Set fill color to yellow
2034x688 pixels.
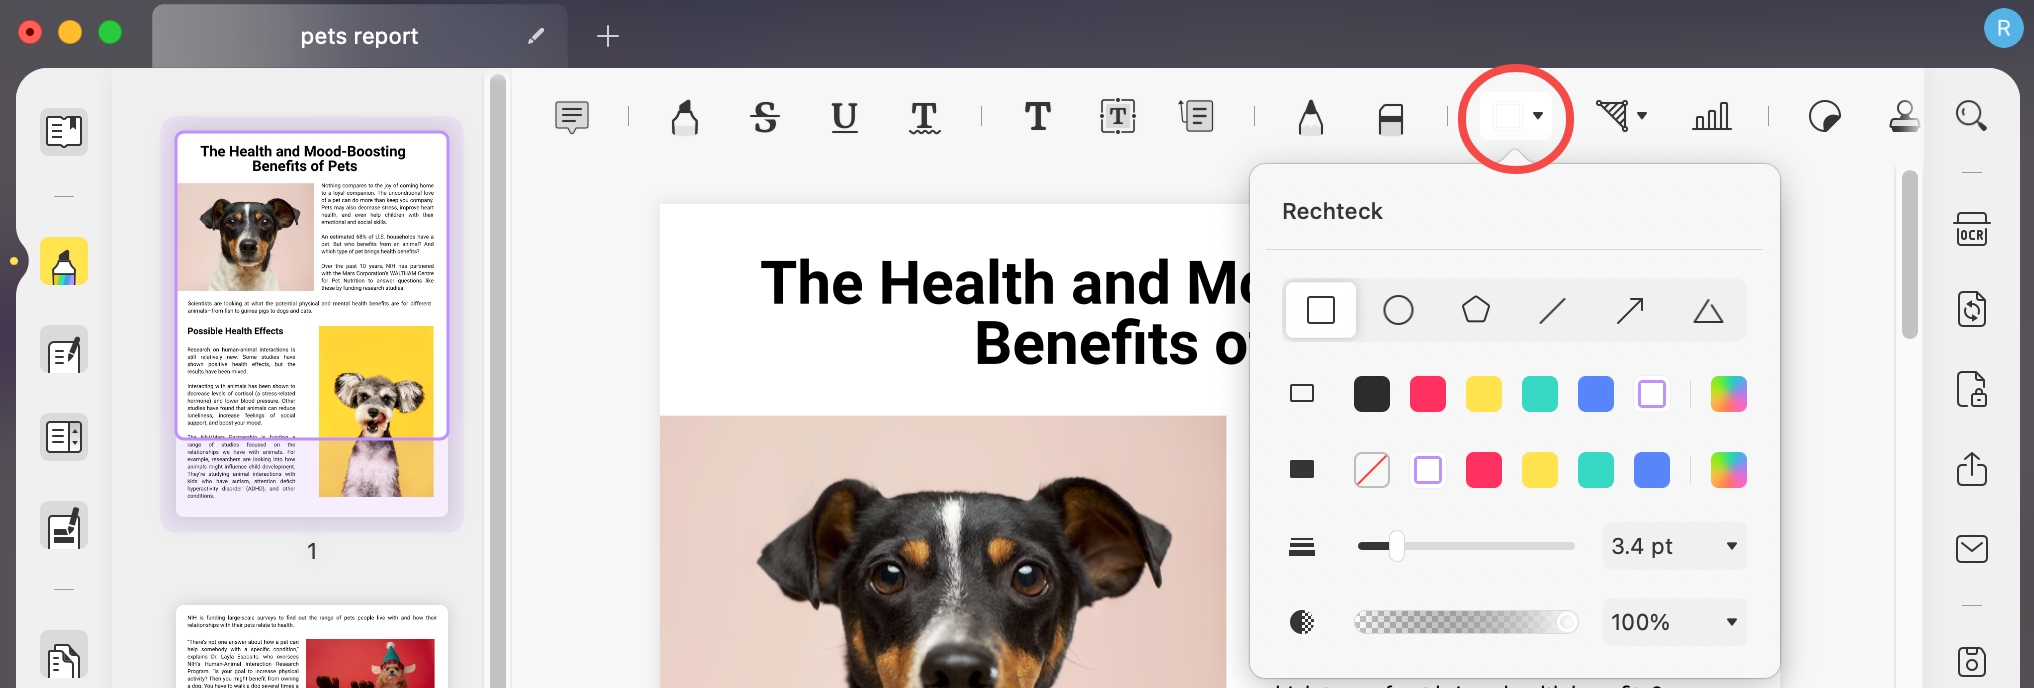pyautogui.click(x=1540, y=470)
